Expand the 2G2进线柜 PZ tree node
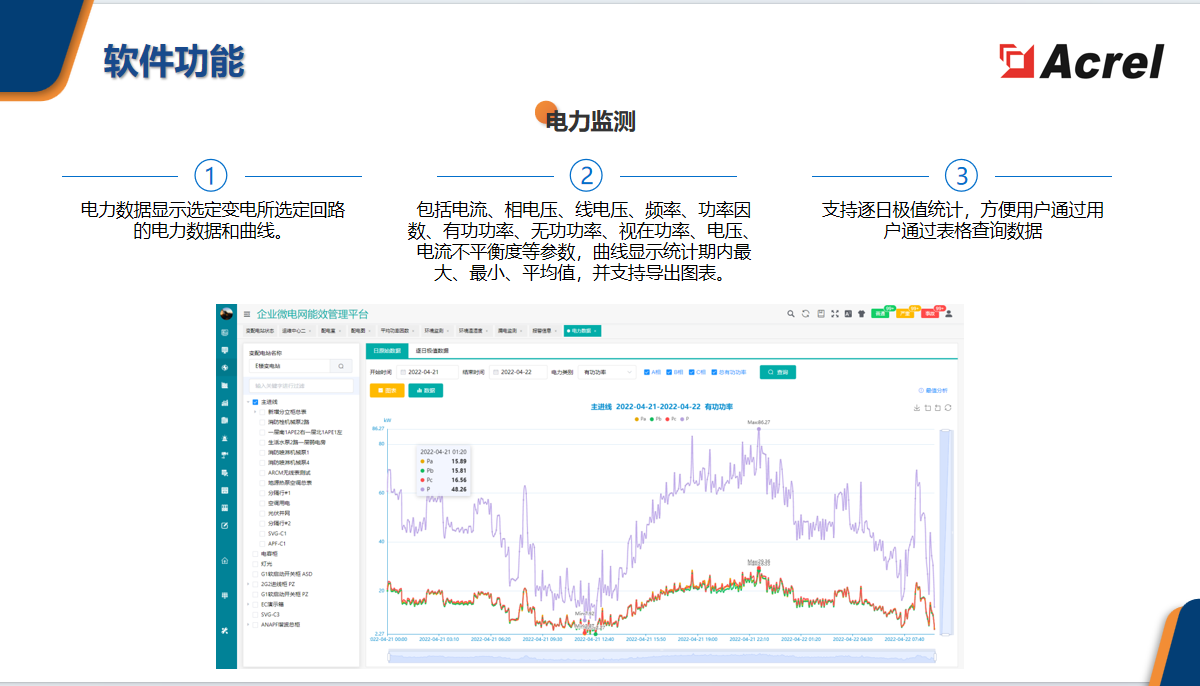Viewport: 1200px width, 686px height. coord(248,584)
